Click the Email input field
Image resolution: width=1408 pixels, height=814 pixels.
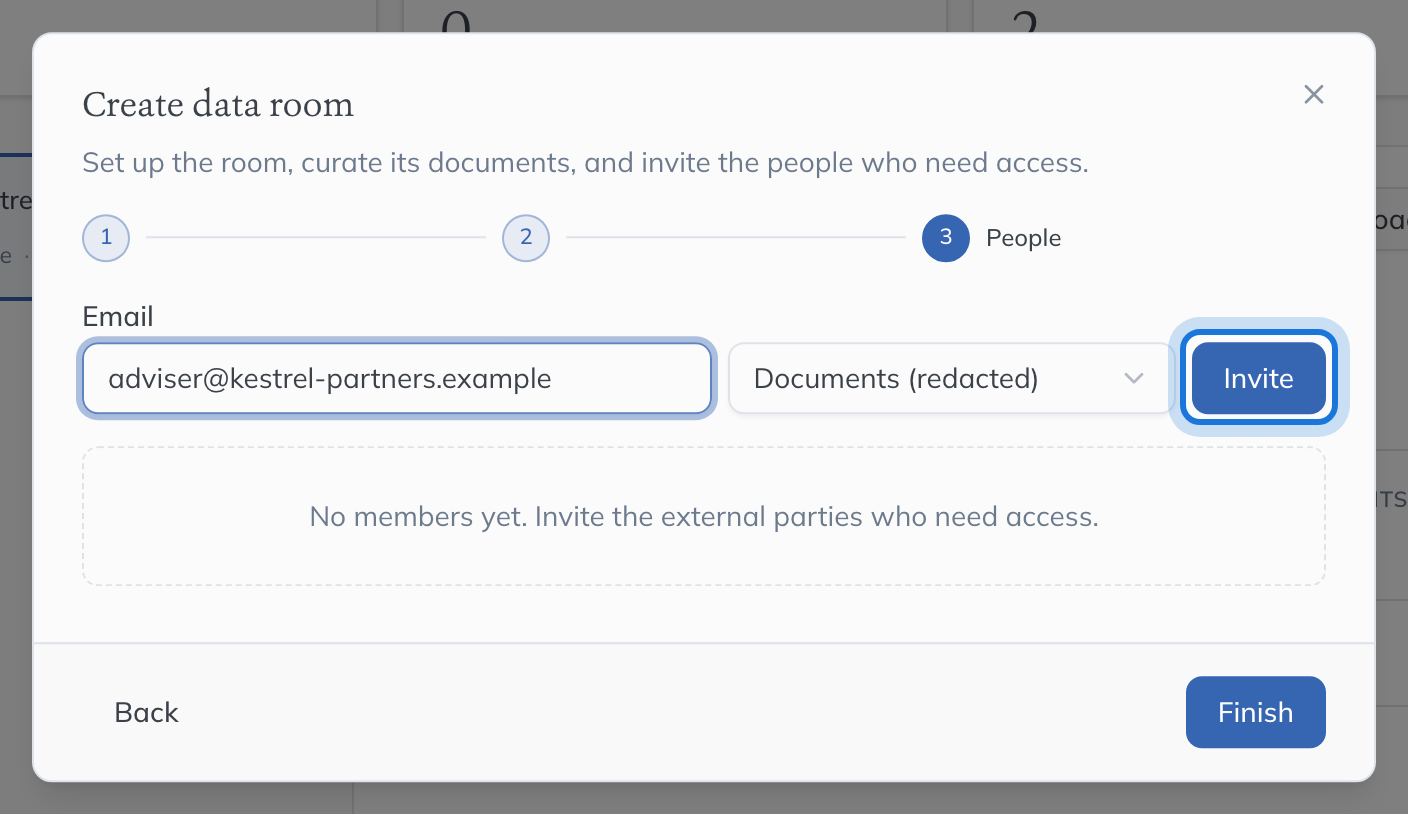tap(397, 379)
